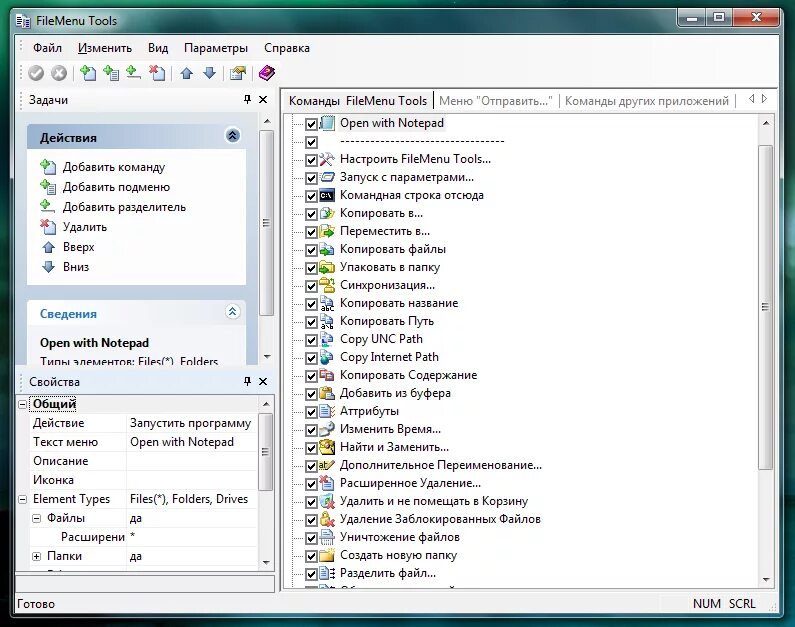Click the Options toolbar icon

(238, 73)
